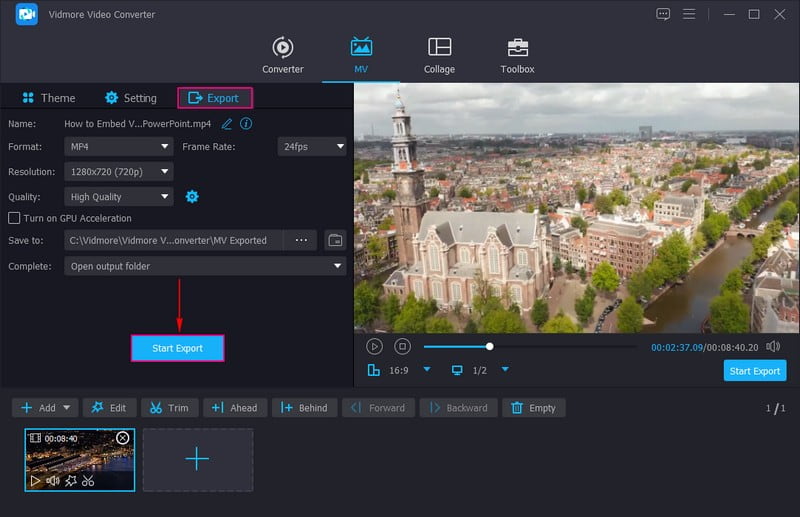Image resolution: width=800 pixels, height=517 pixels.
Task: Click the playback progress slider
Action: click(x=530, y=347)
